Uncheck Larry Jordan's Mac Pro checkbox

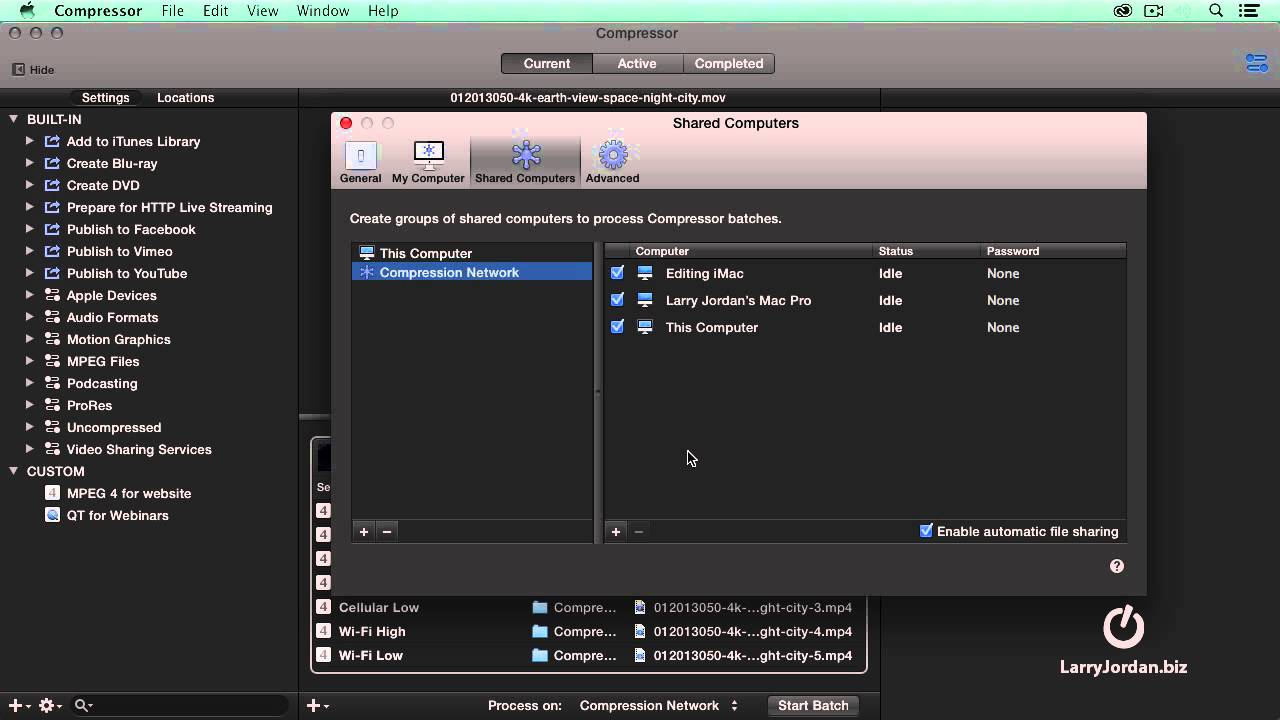(x=617, y=300)
